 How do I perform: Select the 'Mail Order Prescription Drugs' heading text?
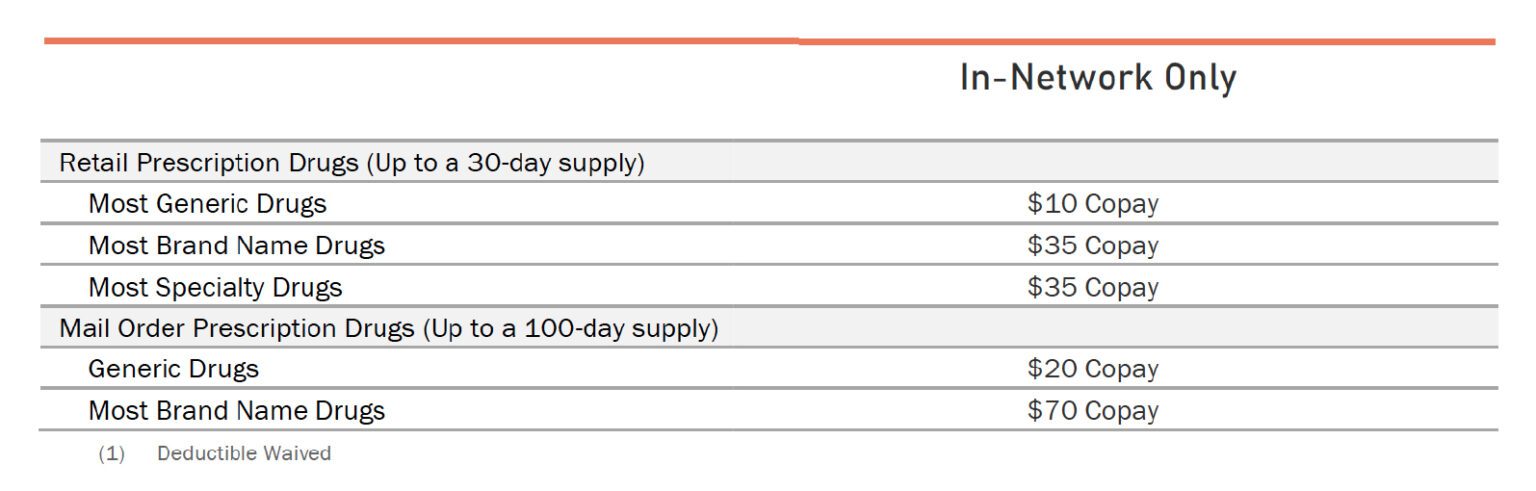(236, 328)
